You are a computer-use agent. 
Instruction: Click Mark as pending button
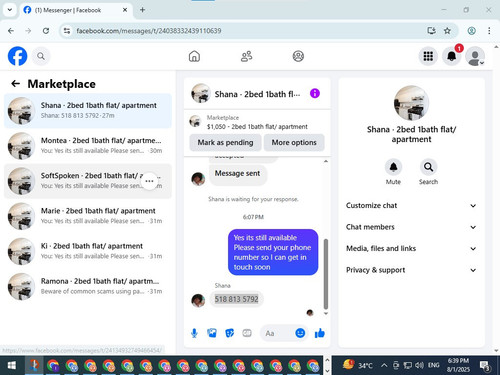pyautogui.click(x=225, y=142)
